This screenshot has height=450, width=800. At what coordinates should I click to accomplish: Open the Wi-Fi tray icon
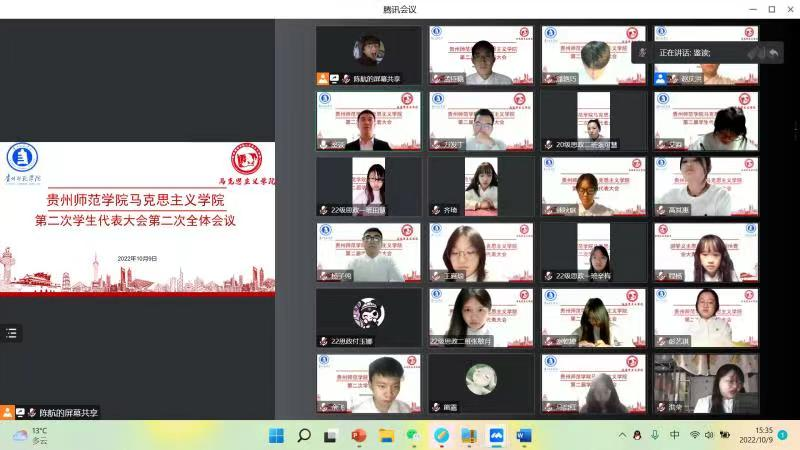point(694,435)
